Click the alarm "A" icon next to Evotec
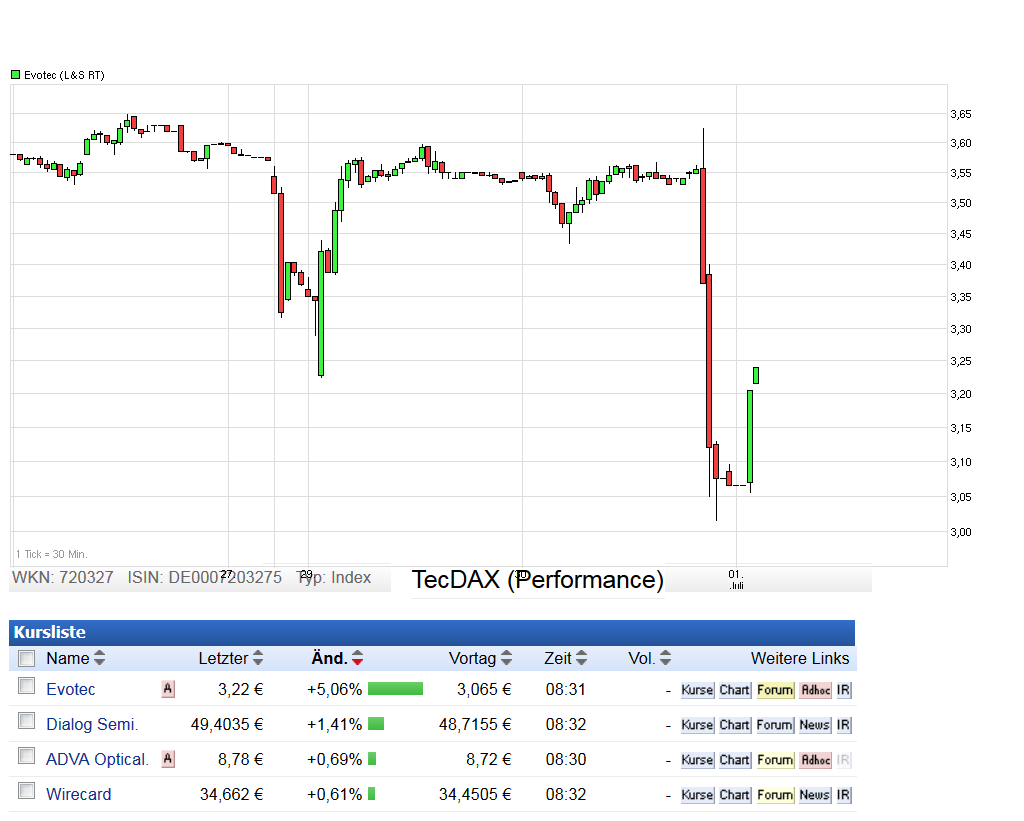This screenshot has height=821, width=1024. click(x=167, y=689)
